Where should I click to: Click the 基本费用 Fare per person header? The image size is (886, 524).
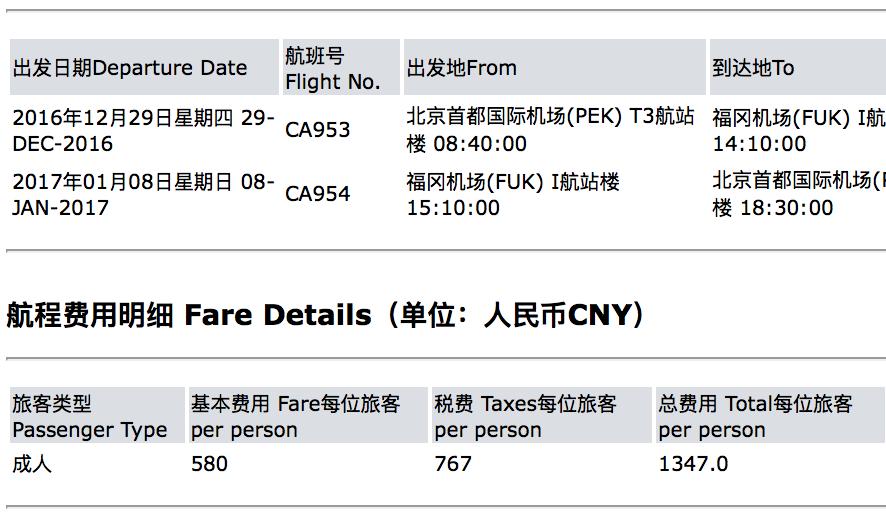pos(295,417)
